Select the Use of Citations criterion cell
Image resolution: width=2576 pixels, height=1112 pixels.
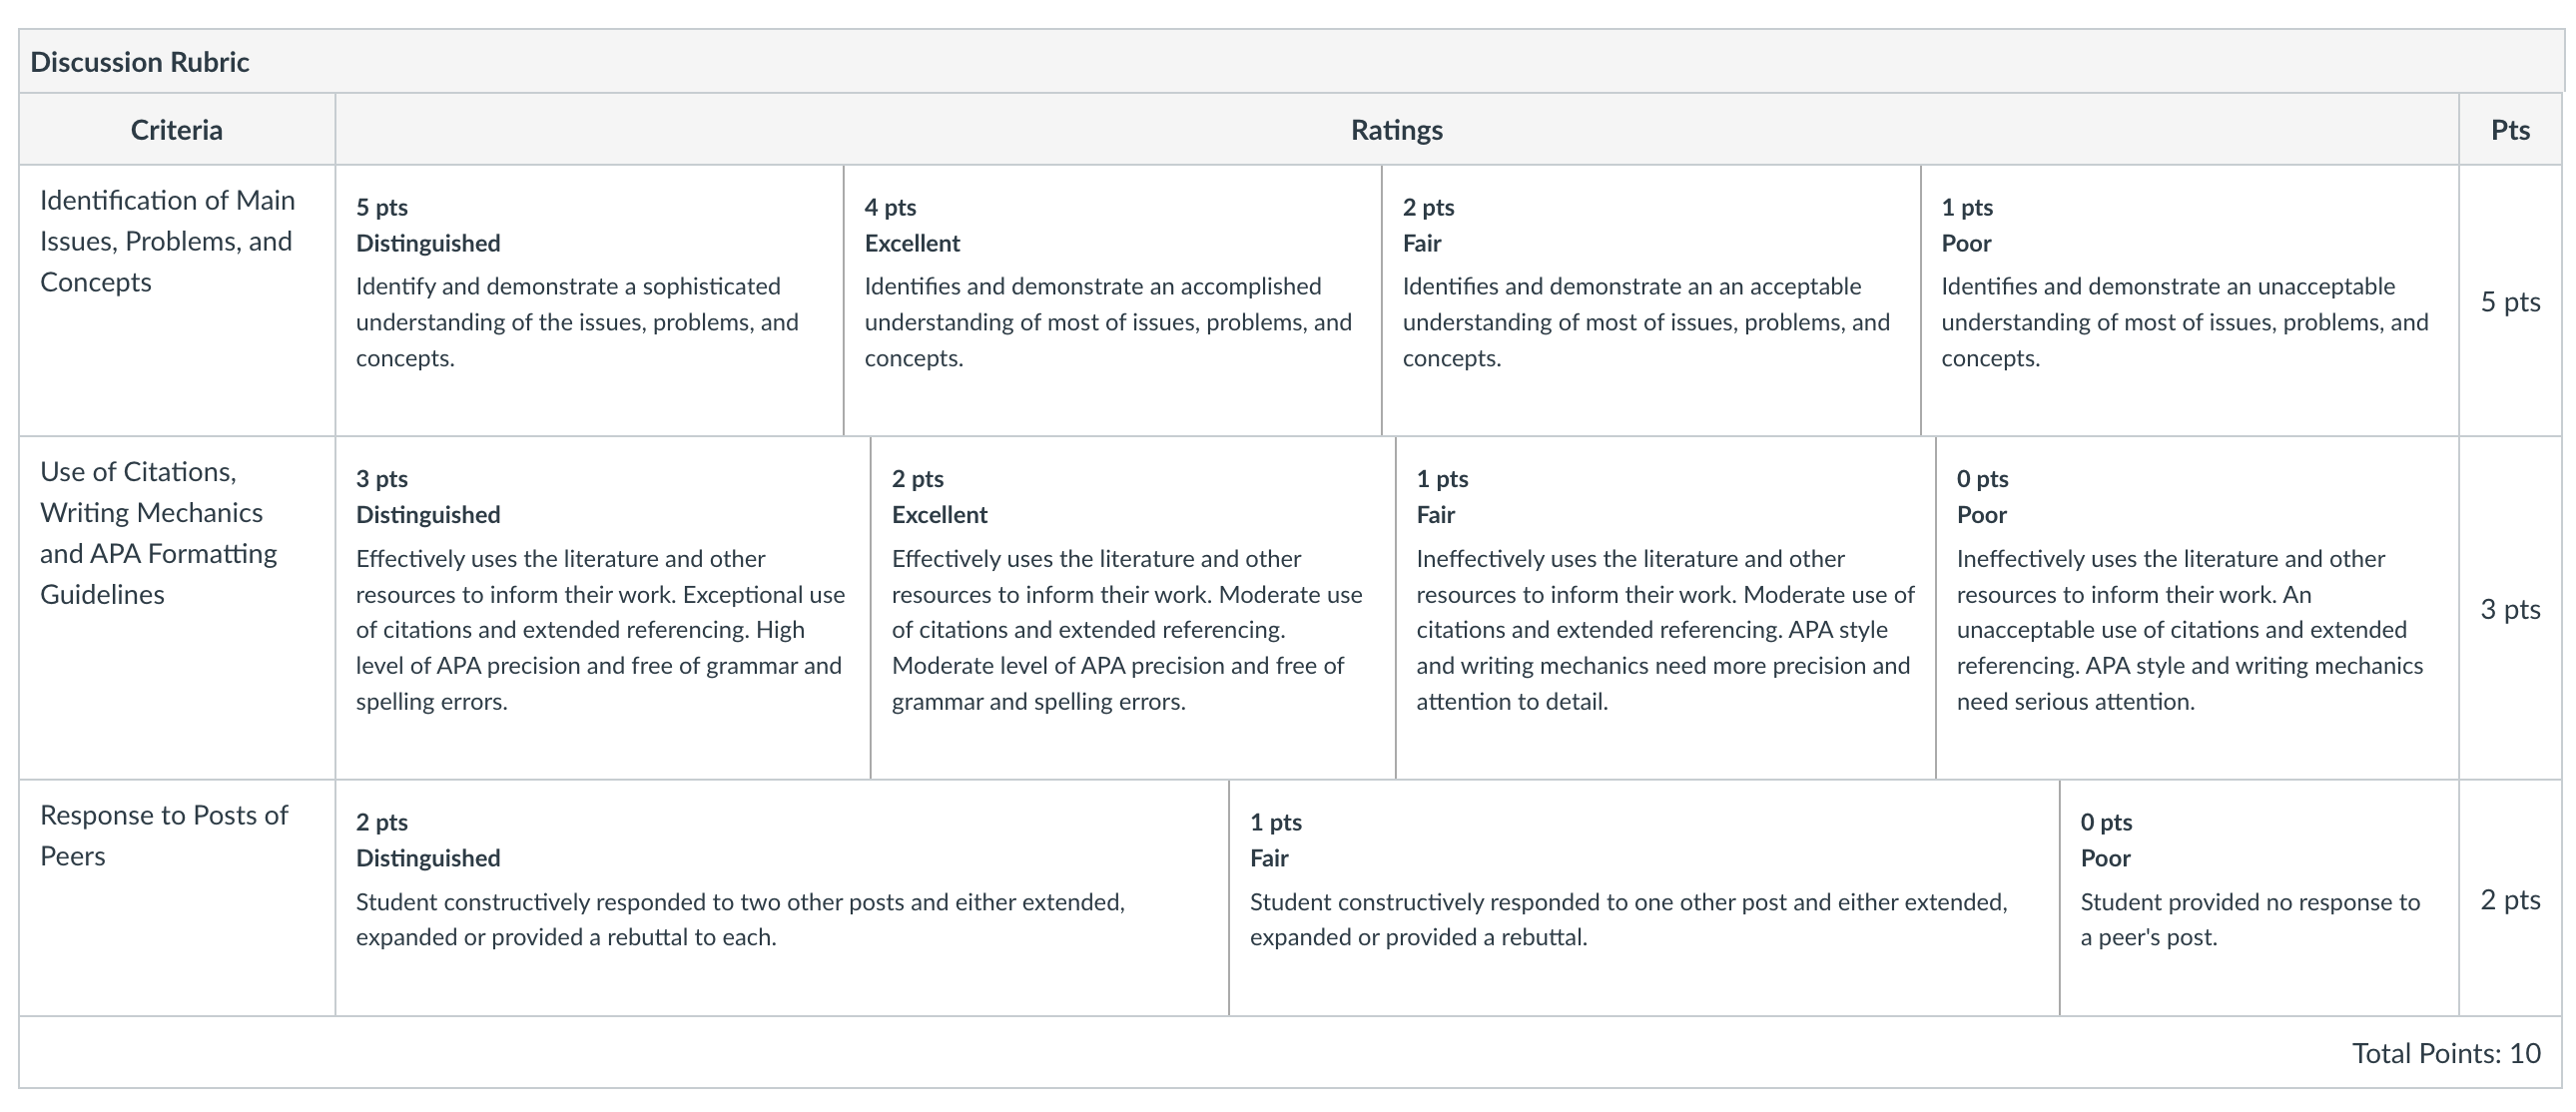[177, 608]
